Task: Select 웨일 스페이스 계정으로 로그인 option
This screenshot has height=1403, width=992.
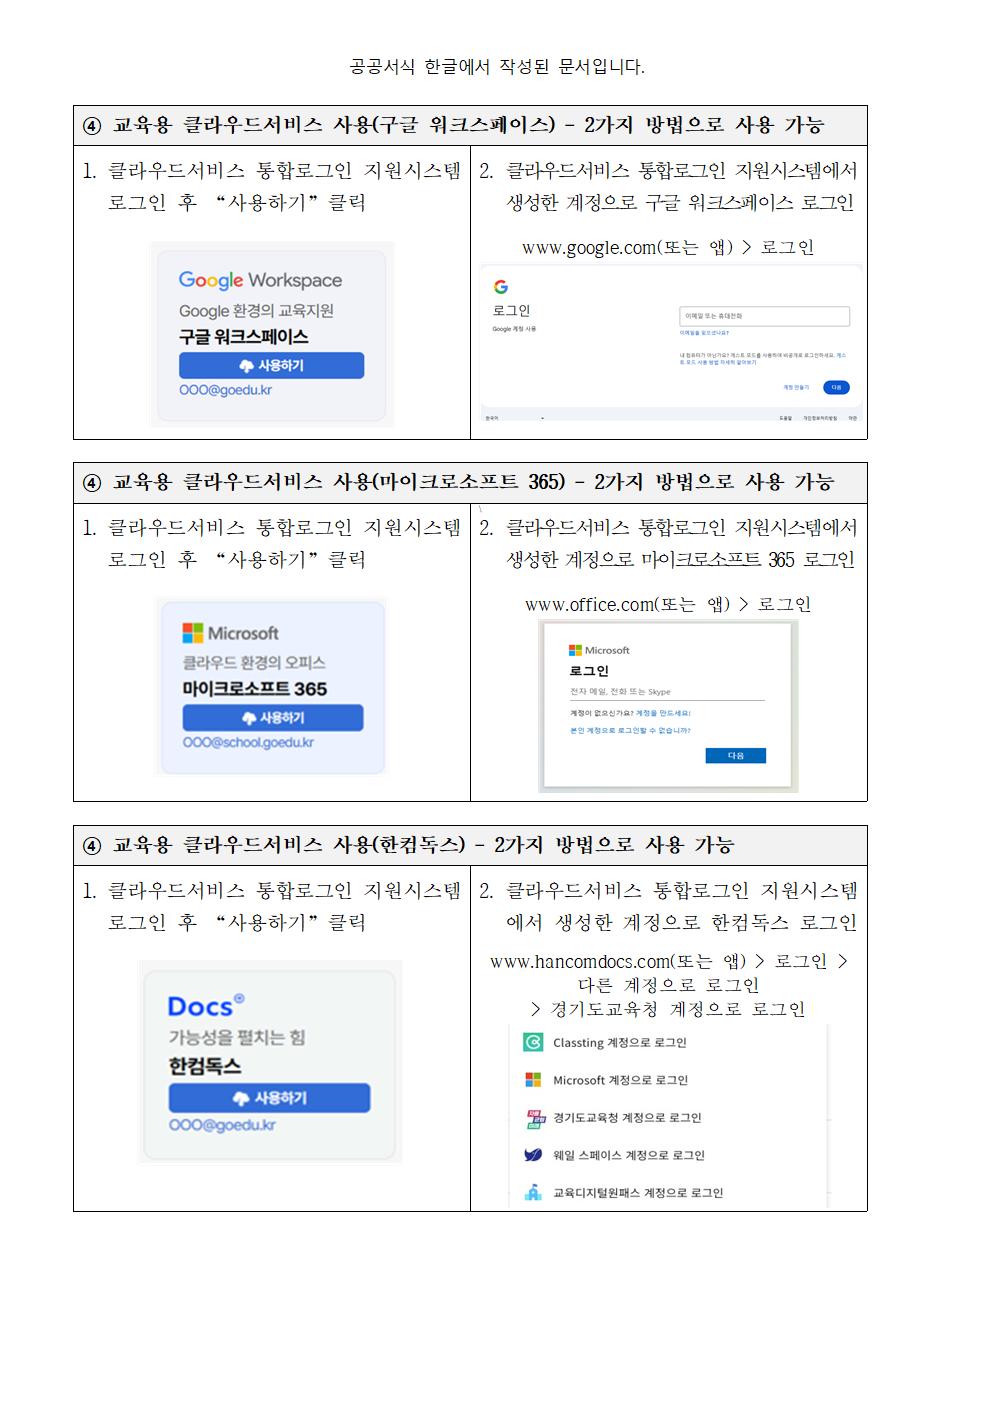Action: tap(614, 1155)
